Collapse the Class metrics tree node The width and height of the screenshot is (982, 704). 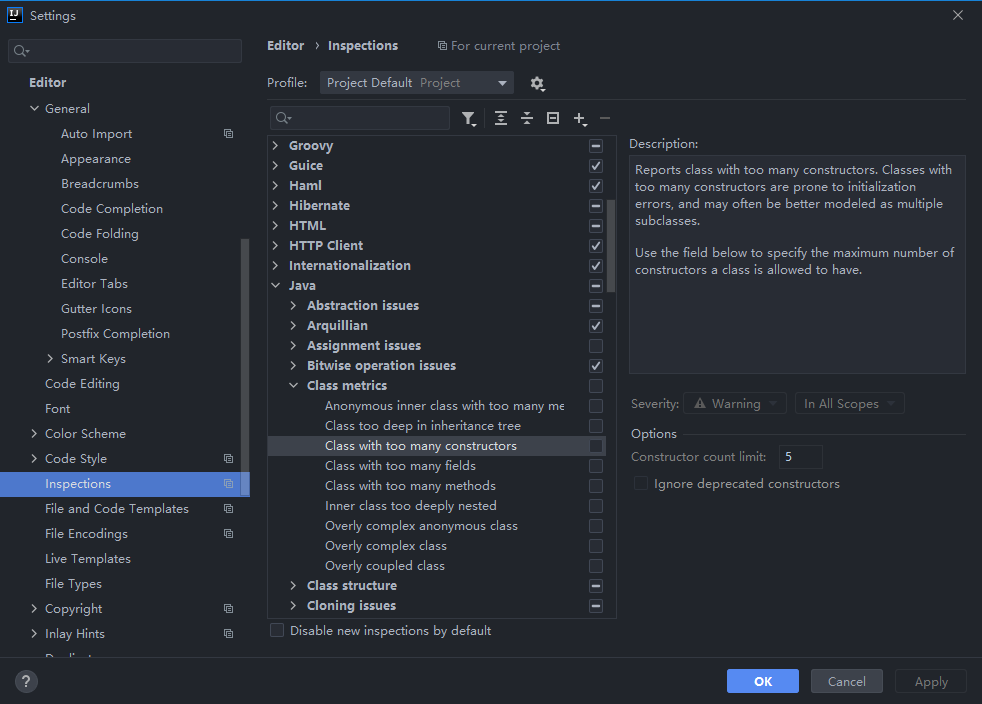[x=294, y=386]
